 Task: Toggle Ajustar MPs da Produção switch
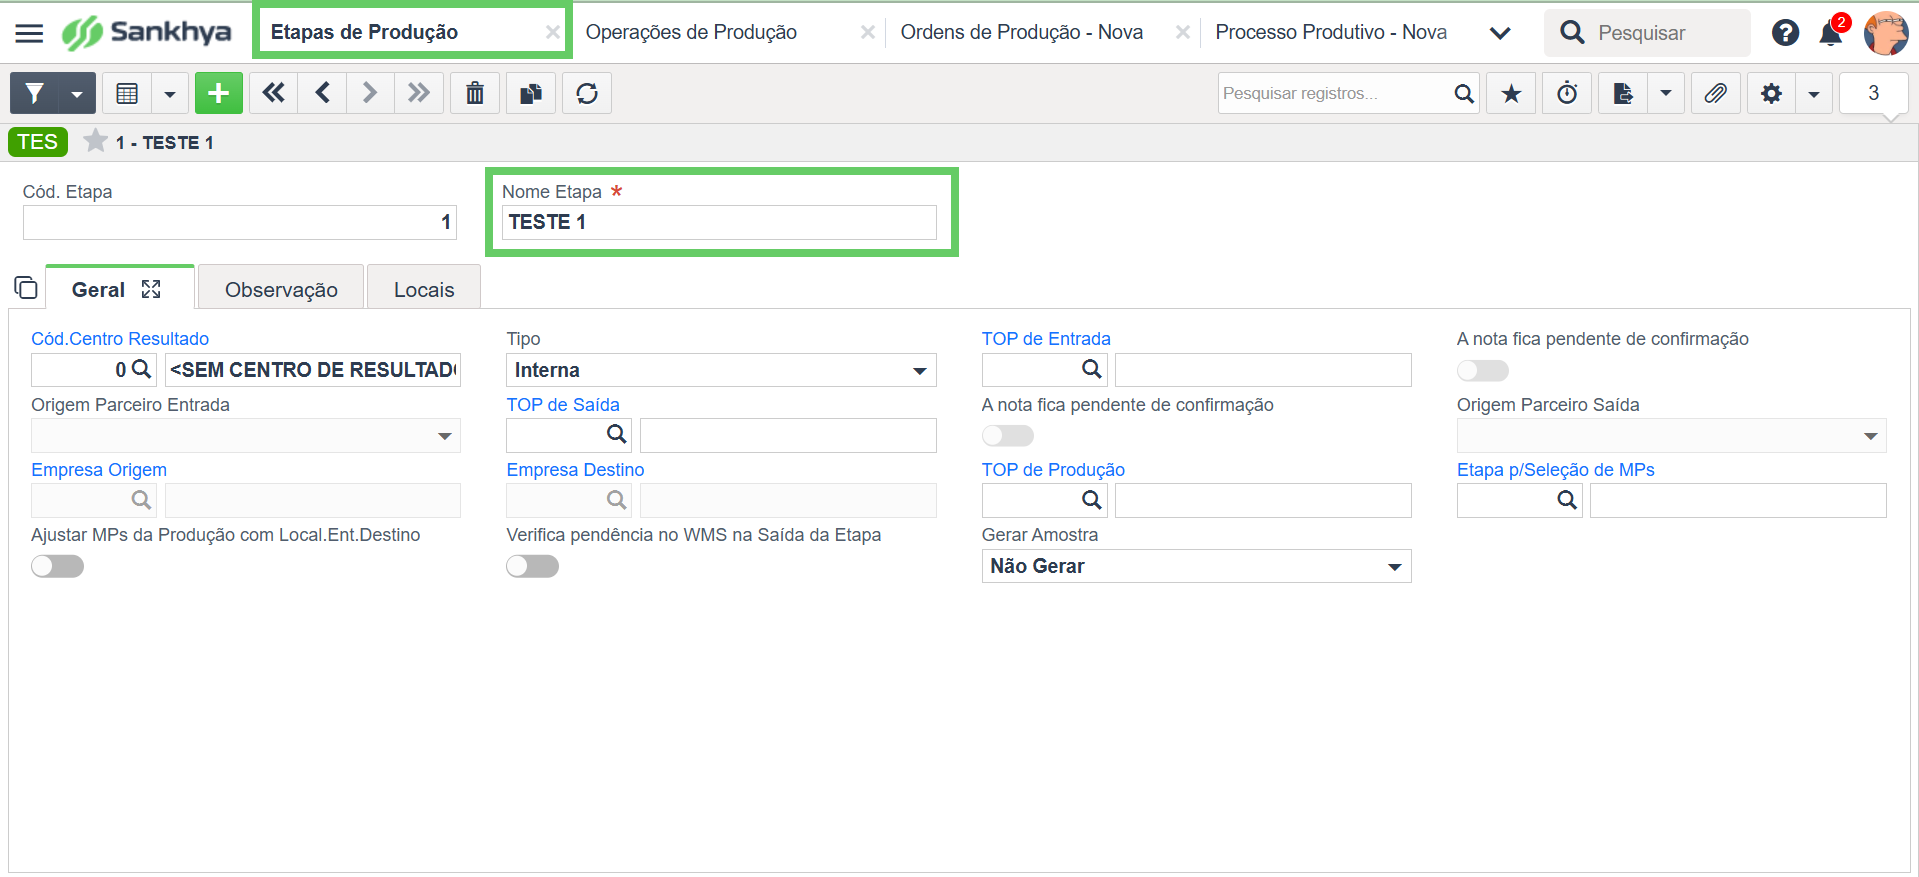(x=57, y=566)
